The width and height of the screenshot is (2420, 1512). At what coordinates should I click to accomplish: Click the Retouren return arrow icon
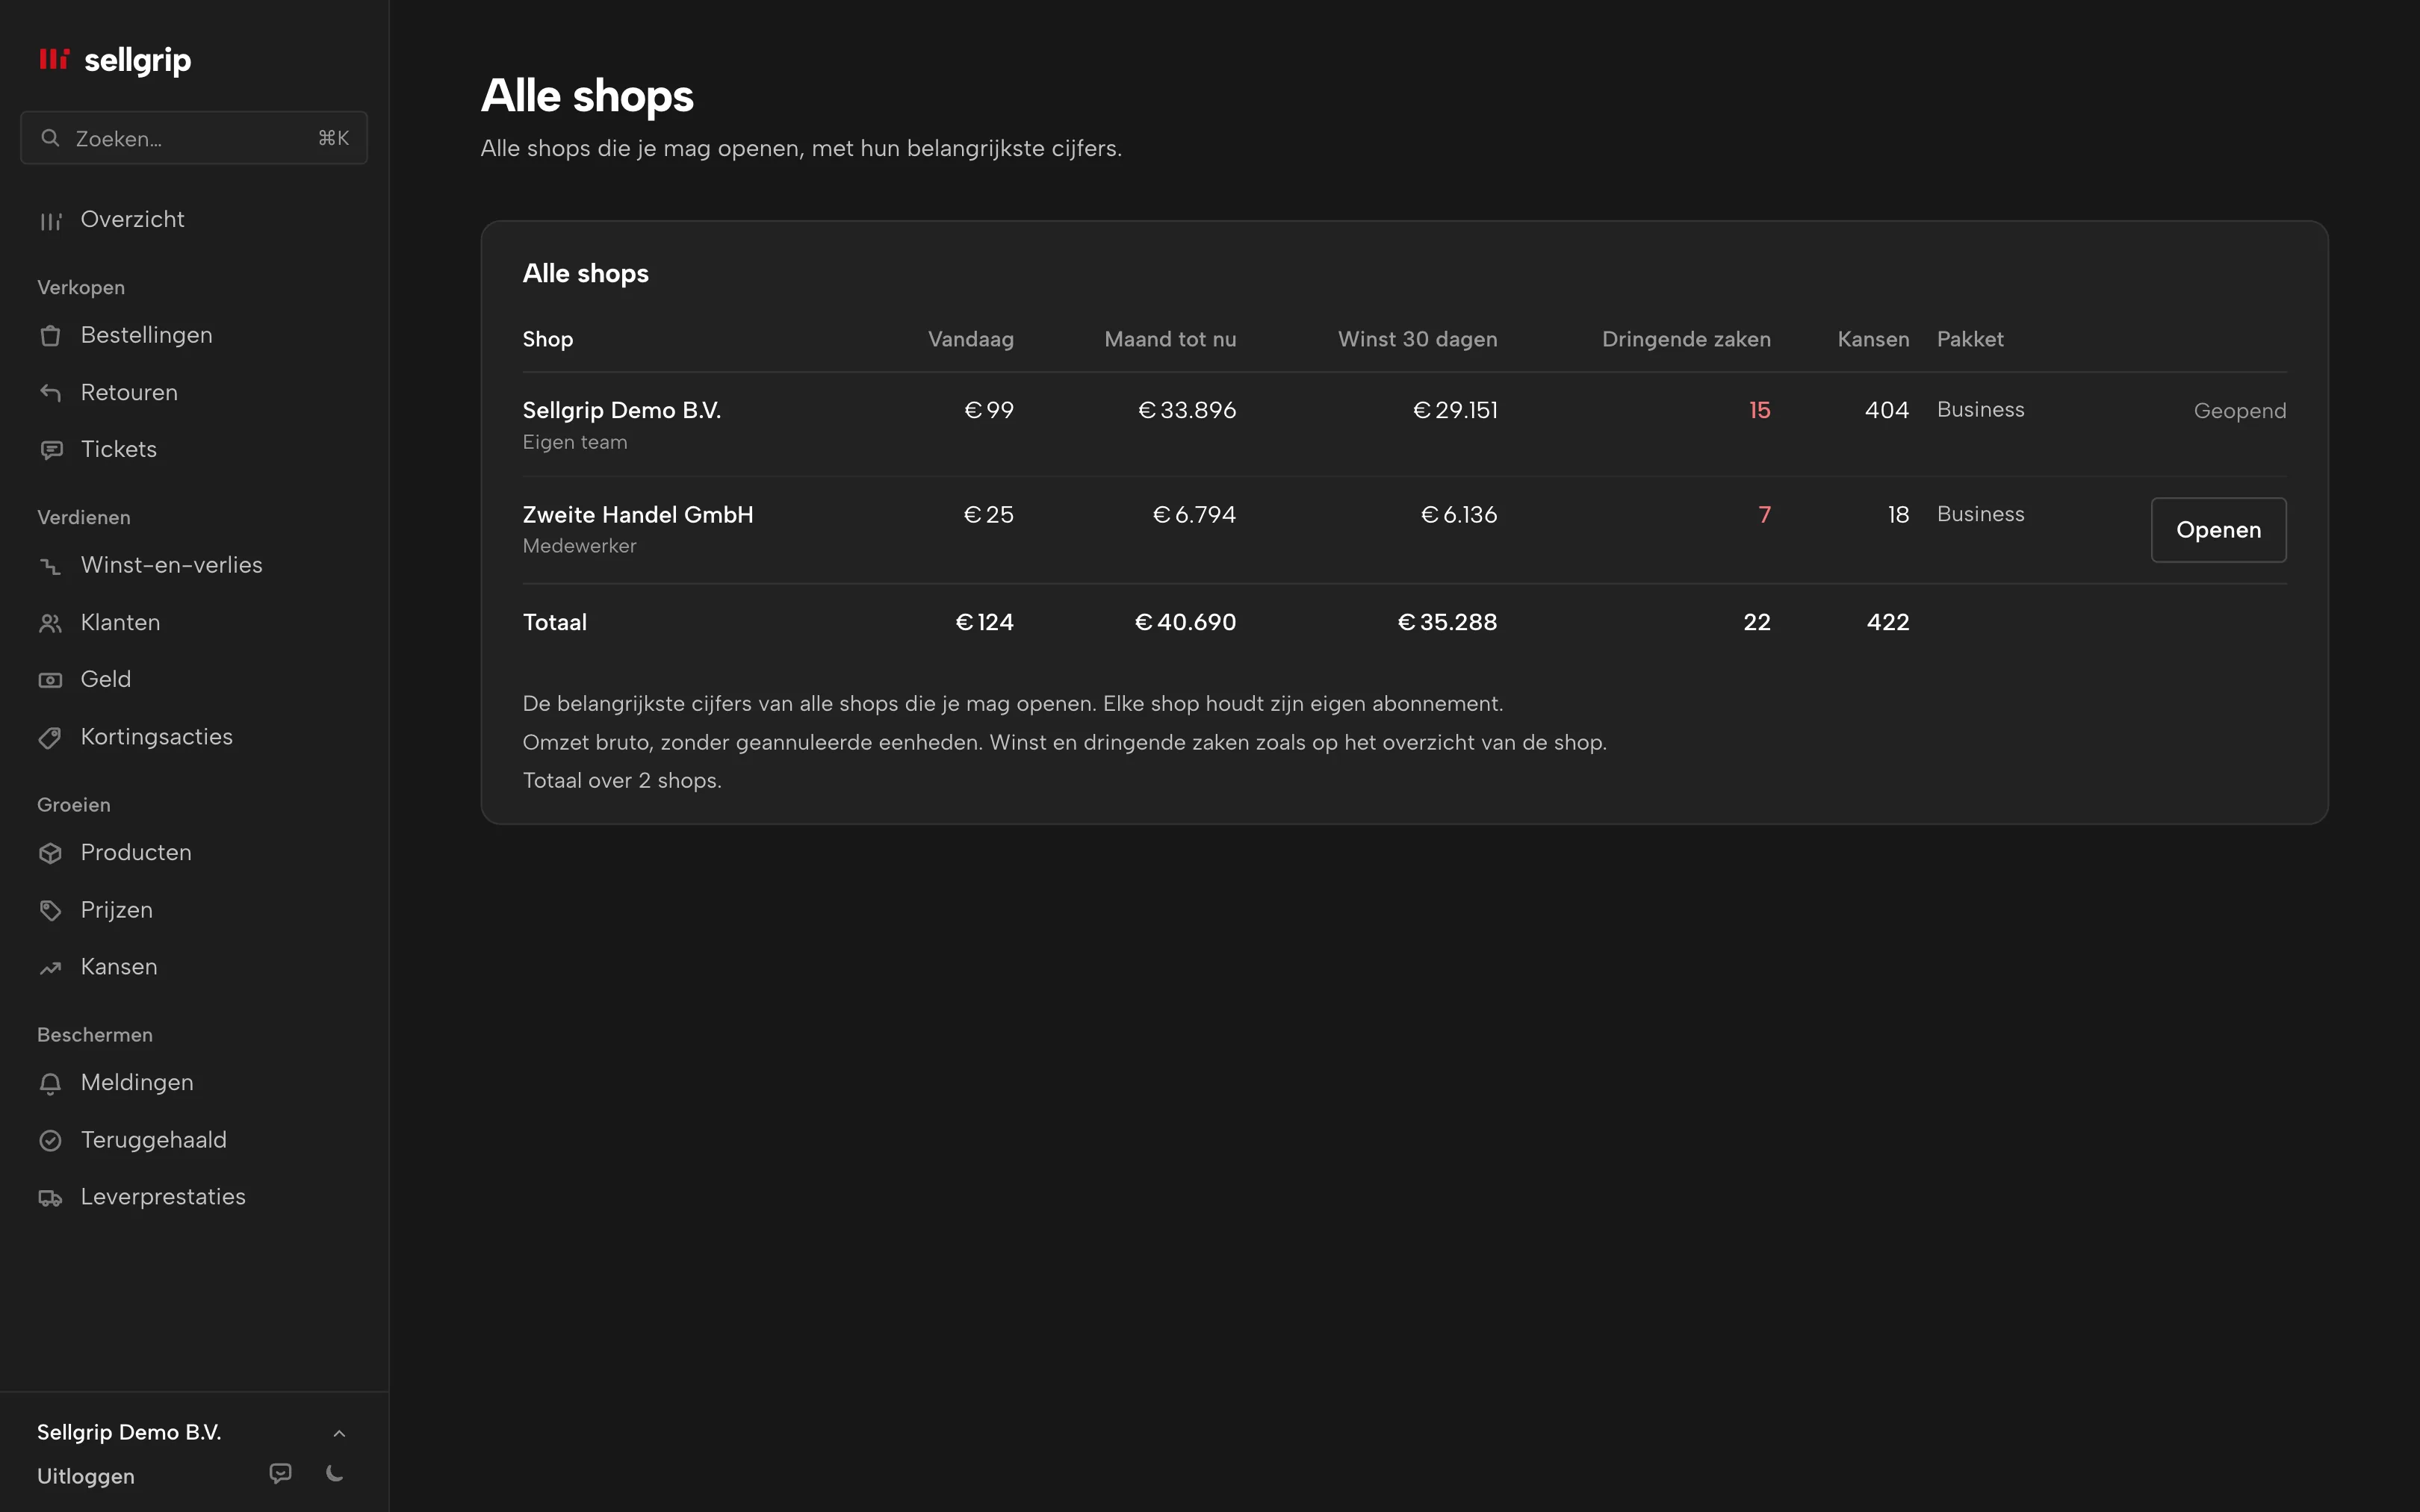coord(50,393)
